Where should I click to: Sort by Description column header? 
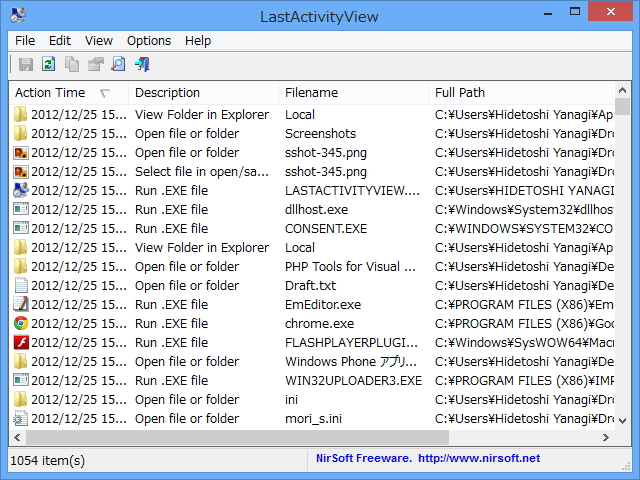(x=203, y=93)
